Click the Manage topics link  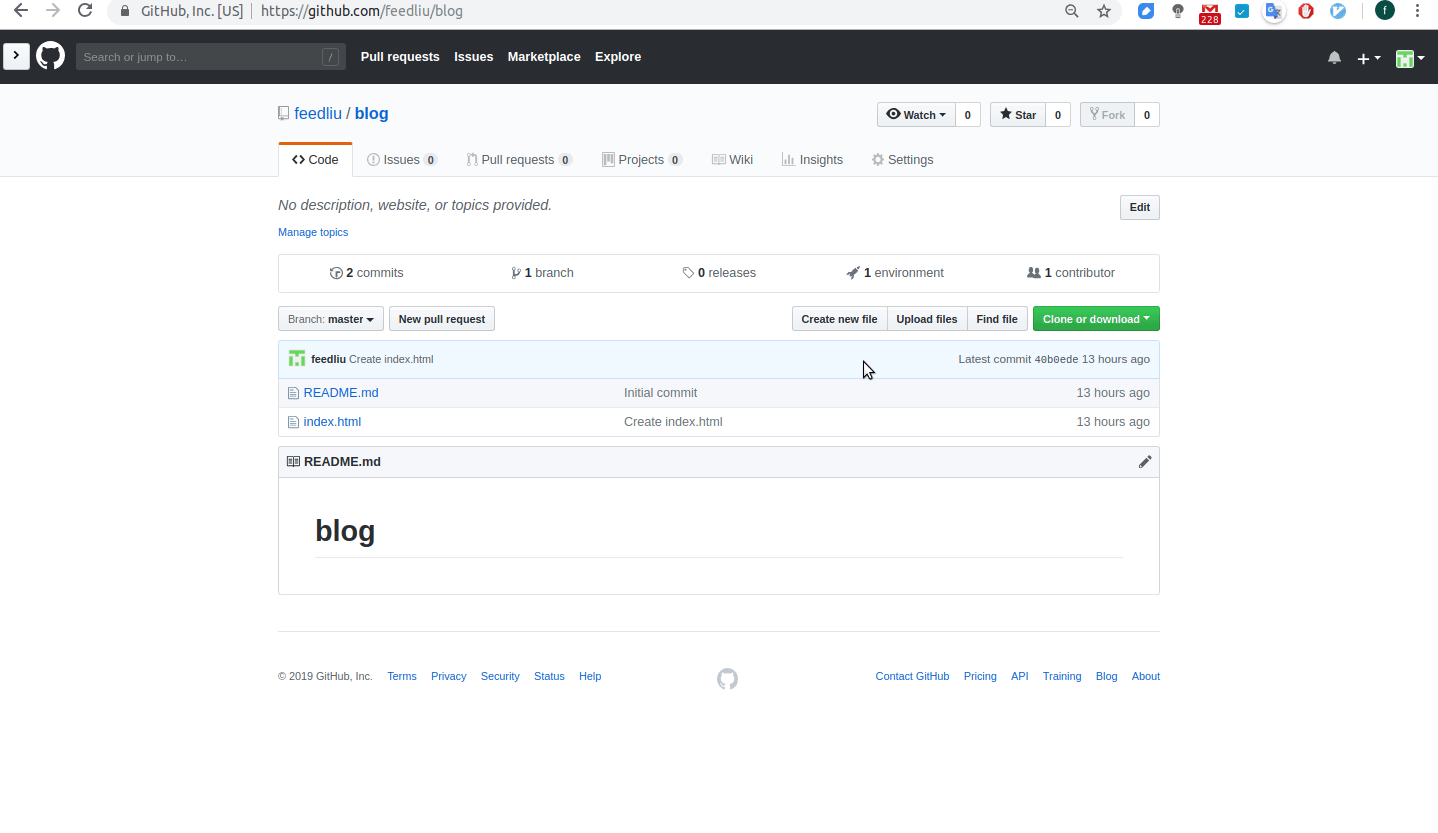click(313, 232)
